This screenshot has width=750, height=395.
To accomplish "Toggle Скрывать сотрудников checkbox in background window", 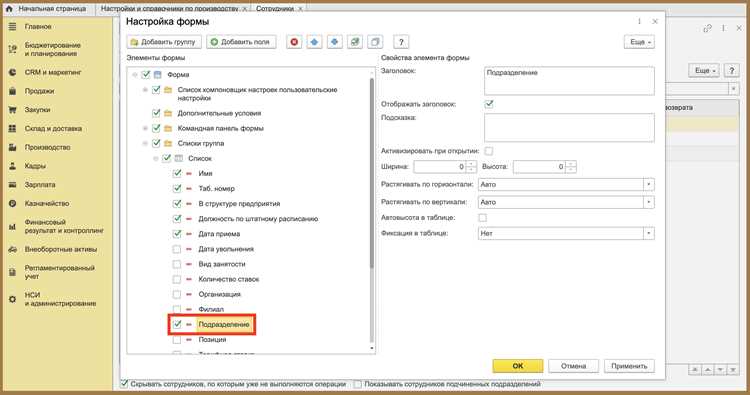I will pos(124,384).
